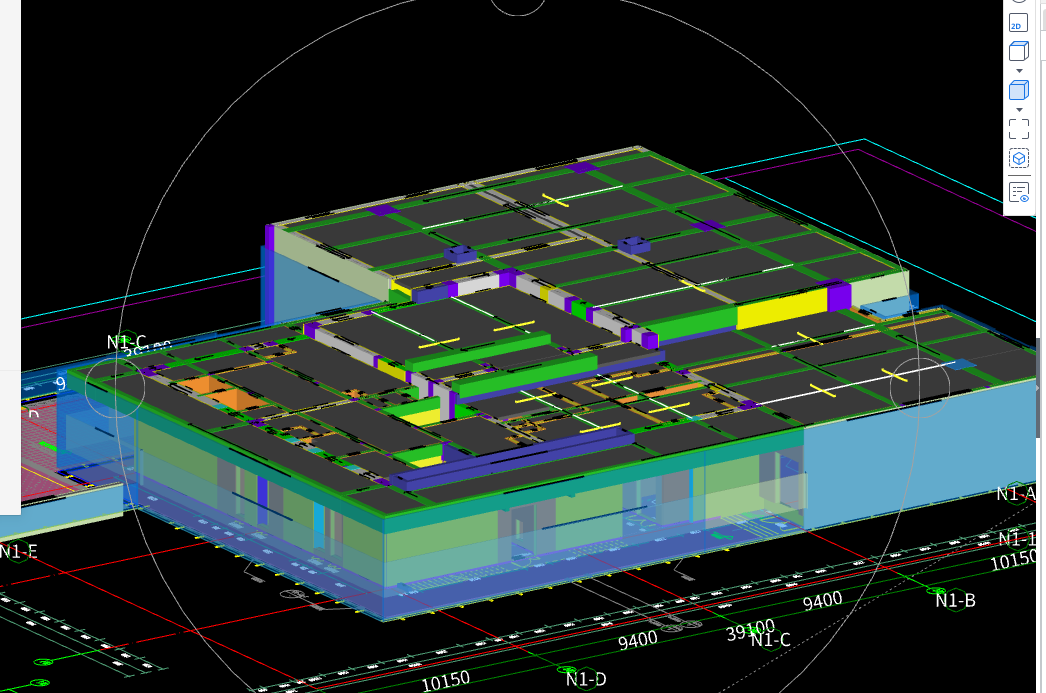Open the wireframe cube view-angle tool
Viewport: 1046px width, 693px height.
click(x=1019, y=51)
